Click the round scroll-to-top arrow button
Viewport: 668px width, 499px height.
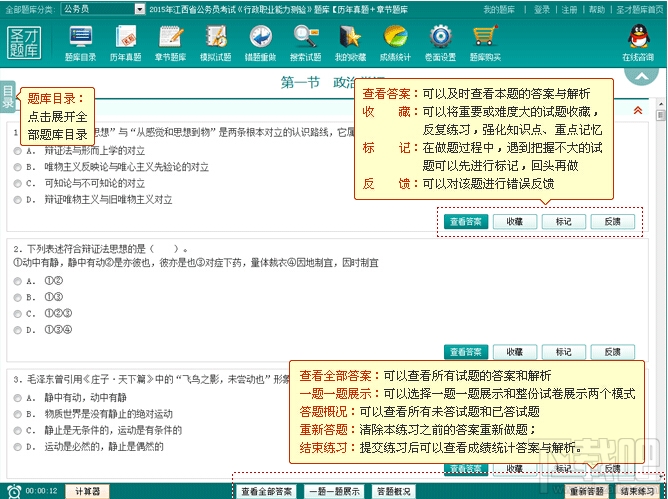[642, 77]
